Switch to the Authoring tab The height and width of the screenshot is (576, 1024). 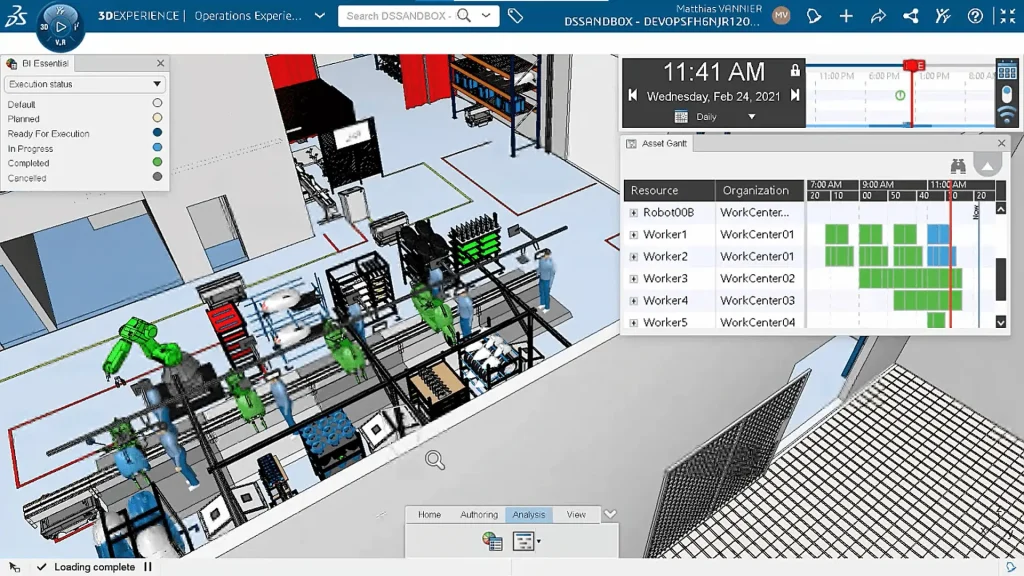coord(478,515)
